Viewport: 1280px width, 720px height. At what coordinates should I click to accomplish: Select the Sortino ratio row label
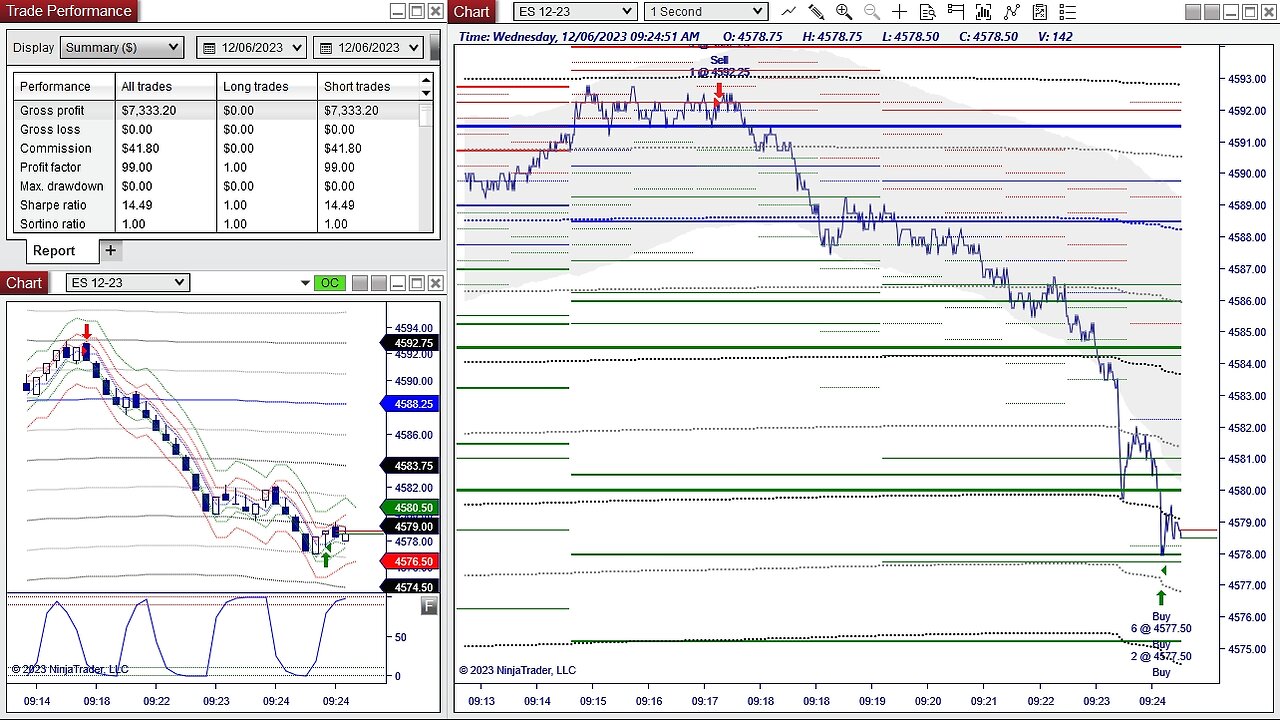point(53,225)
